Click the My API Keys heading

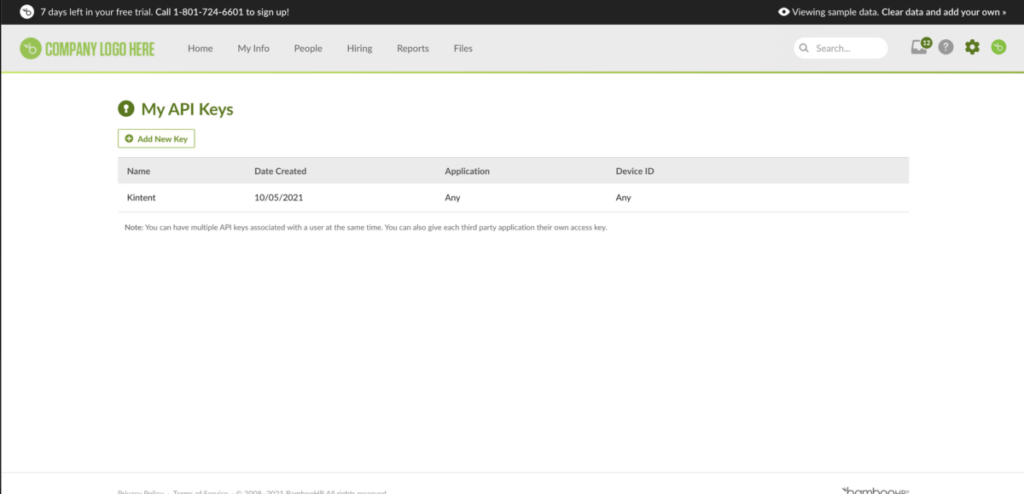click(187, 109)
